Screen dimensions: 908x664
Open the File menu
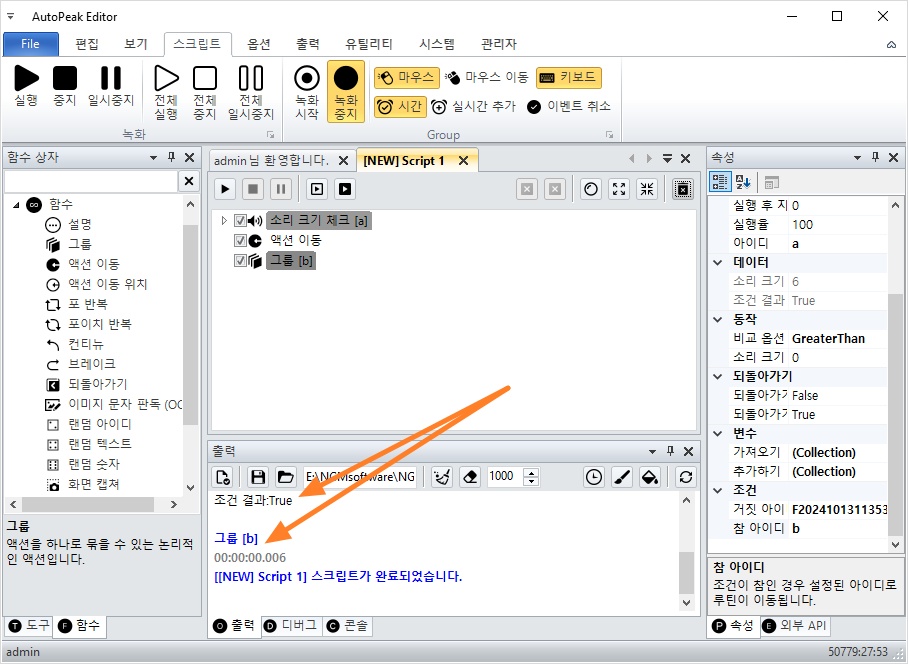(31, 44)
